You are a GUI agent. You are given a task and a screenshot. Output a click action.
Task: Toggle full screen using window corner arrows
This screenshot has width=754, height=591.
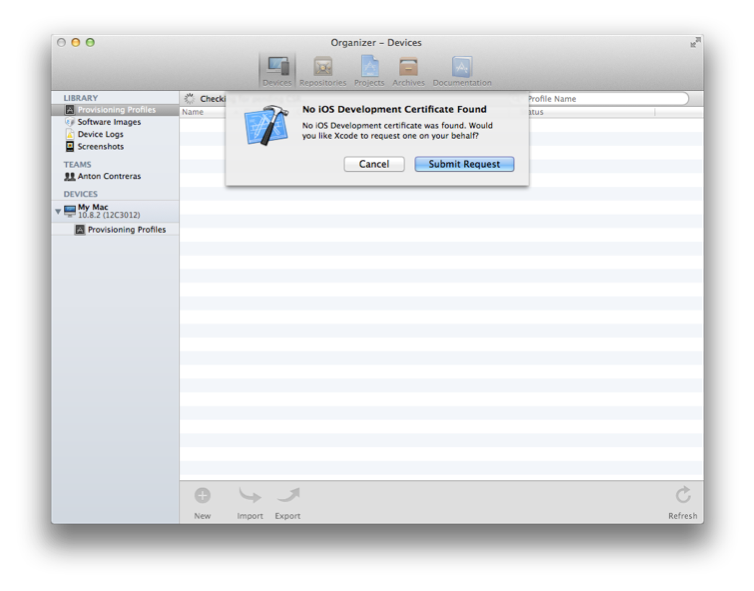(695, 42)
